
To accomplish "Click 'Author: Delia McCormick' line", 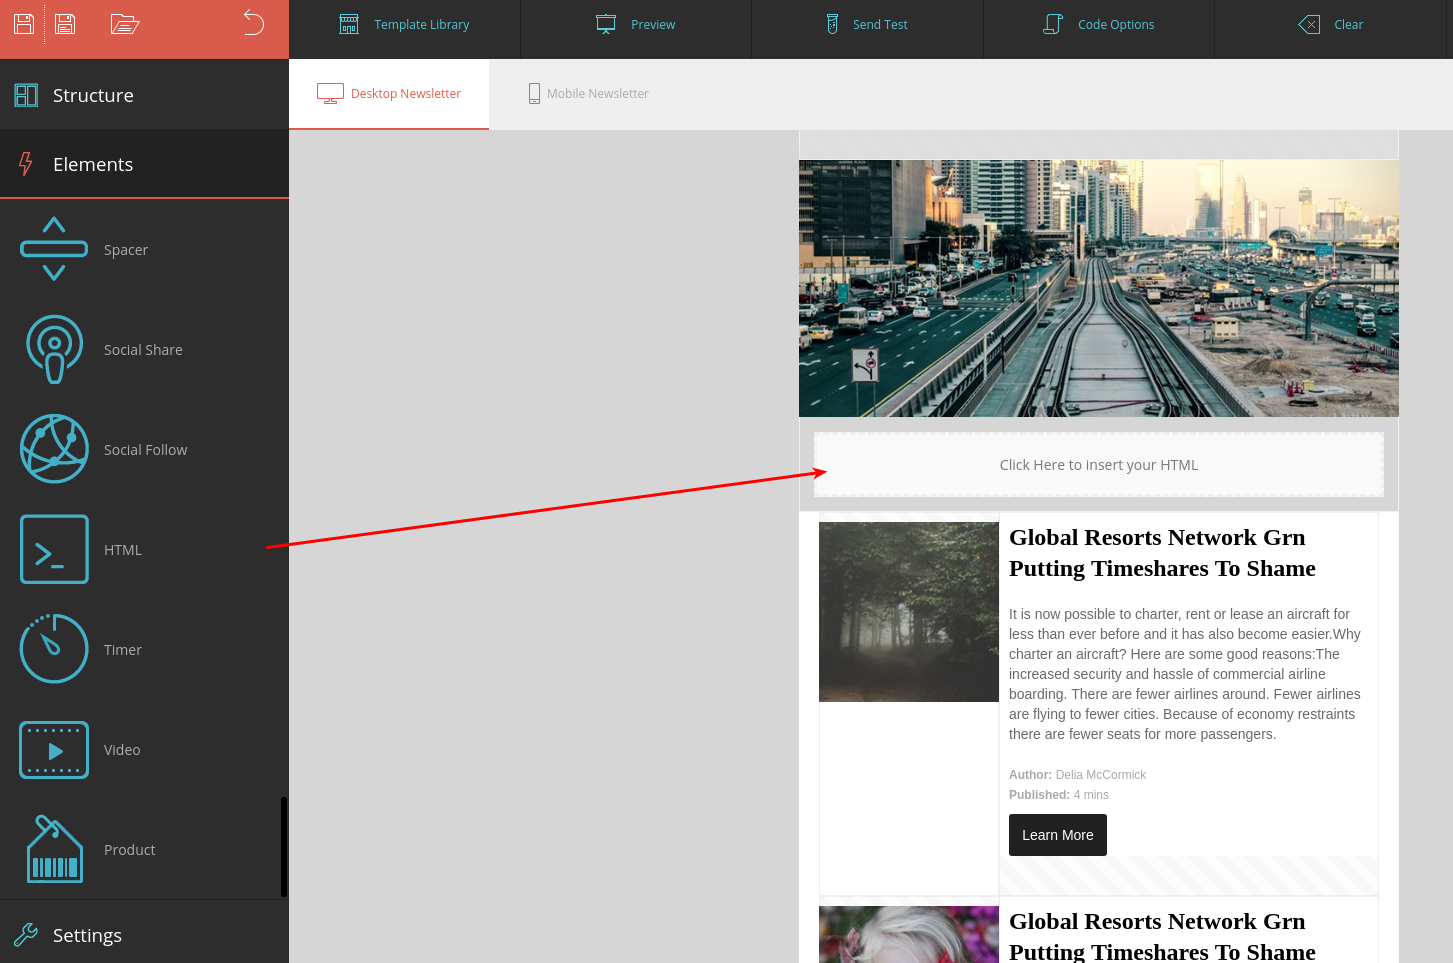I will [1077, 775].
